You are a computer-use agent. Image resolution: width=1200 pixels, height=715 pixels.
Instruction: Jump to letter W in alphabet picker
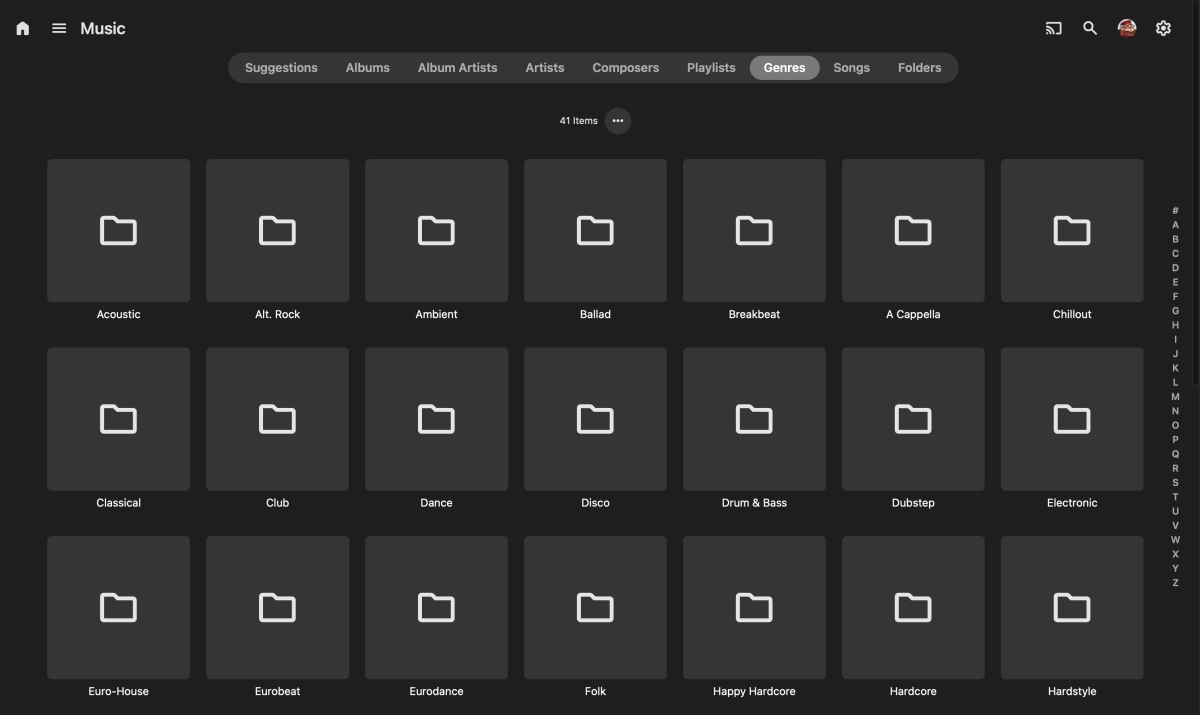pyautogui.click(x=1175, y=540)
